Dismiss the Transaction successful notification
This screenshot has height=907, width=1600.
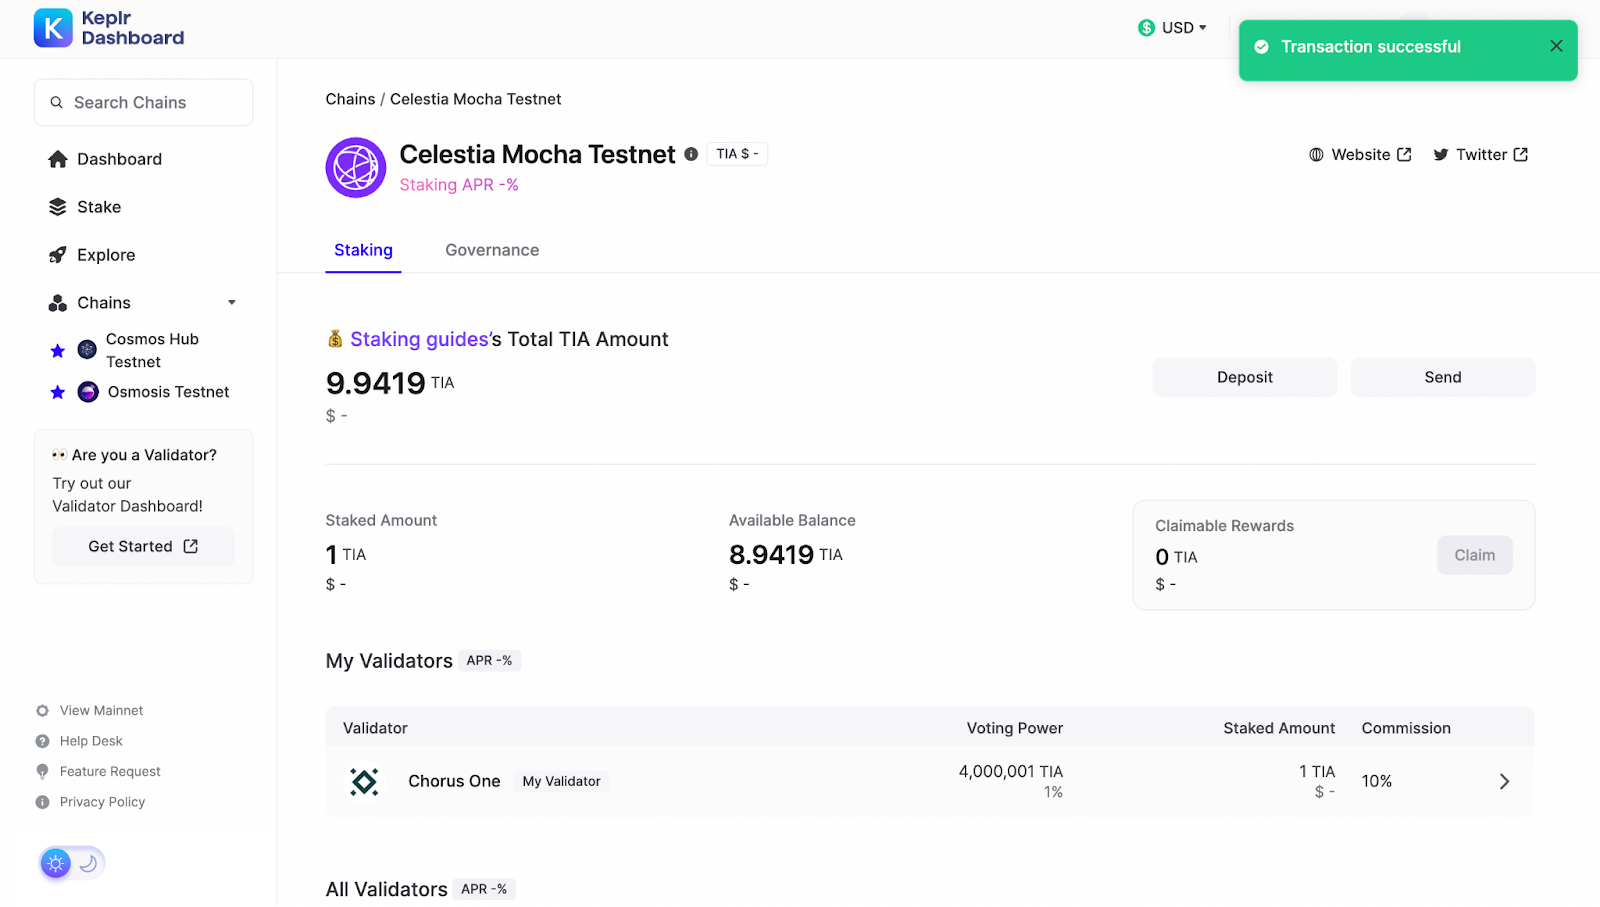(1556, 46)
